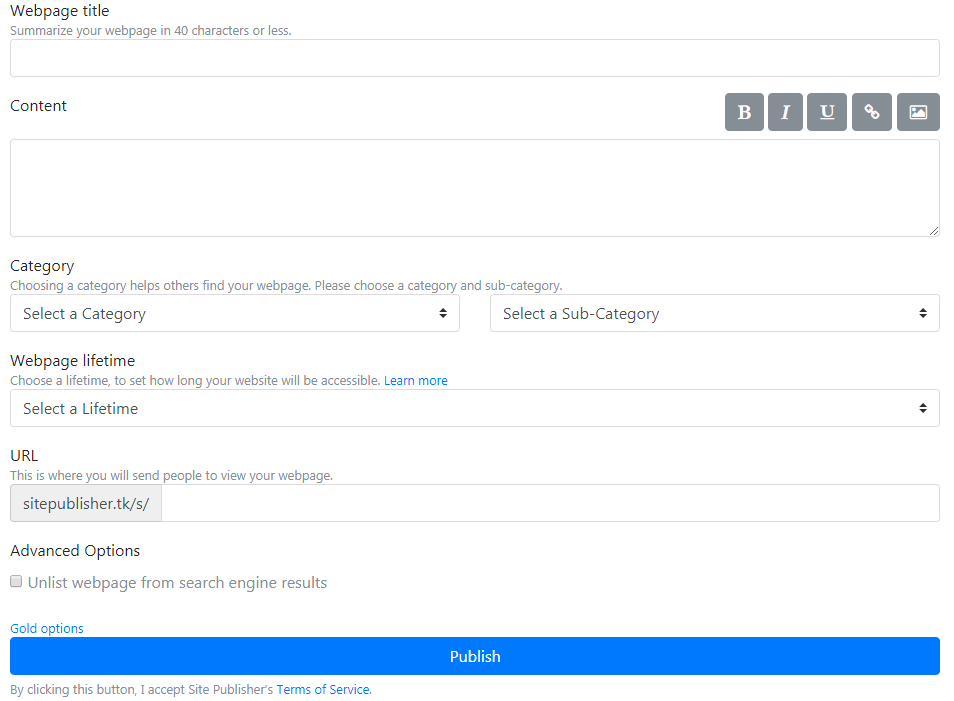Focus the Webpage title input field
The height and width of the screenshot is (701, 954).
[474, 58]
